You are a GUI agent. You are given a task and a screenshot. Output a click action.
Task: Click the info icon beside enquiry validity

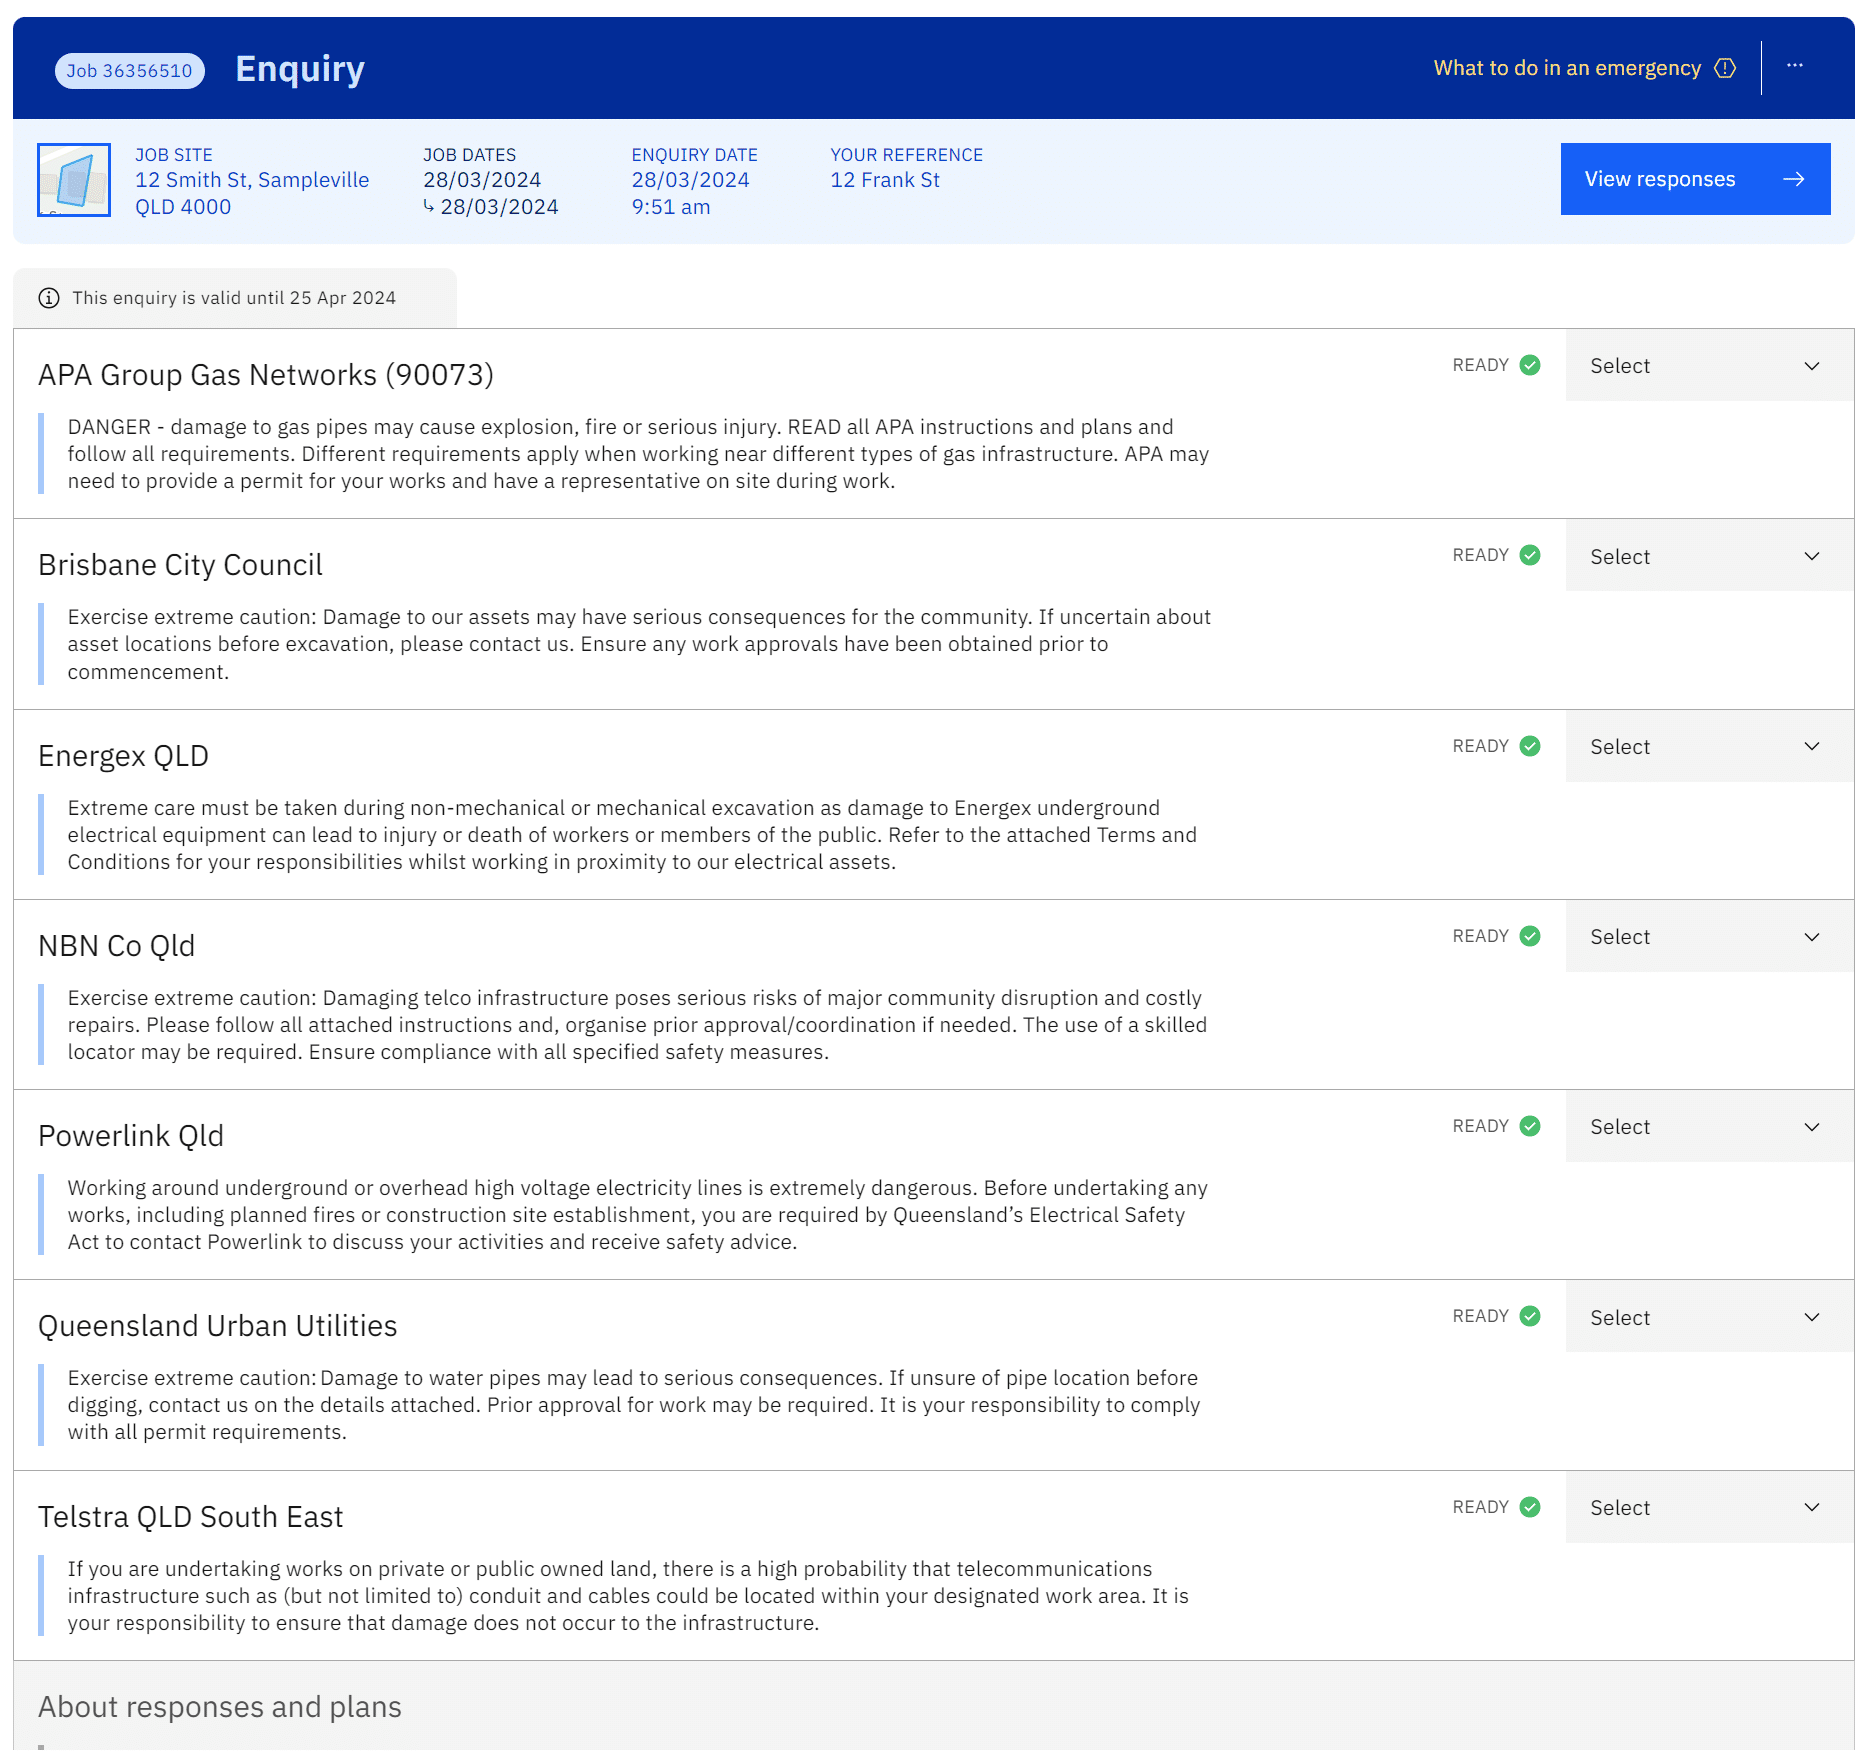point(49,298)
